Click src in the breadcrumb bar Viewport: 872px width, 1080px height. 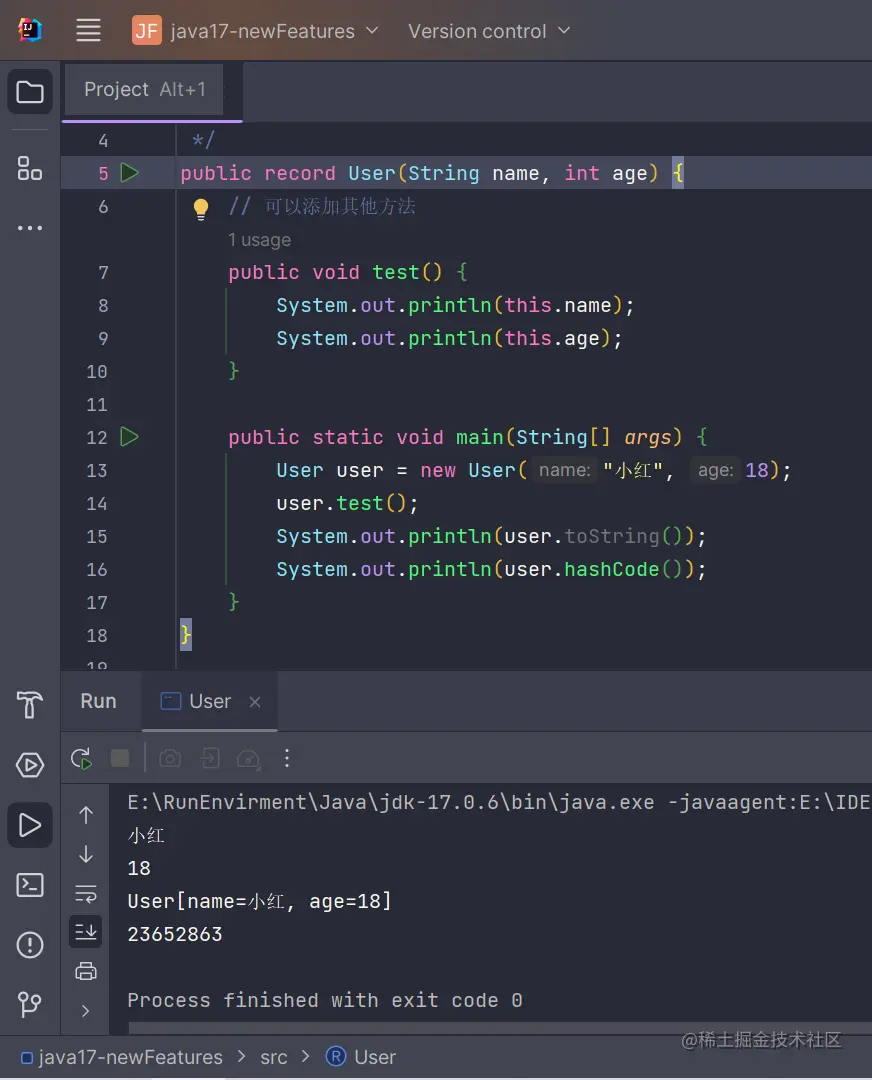click(x=273, y=1057)
